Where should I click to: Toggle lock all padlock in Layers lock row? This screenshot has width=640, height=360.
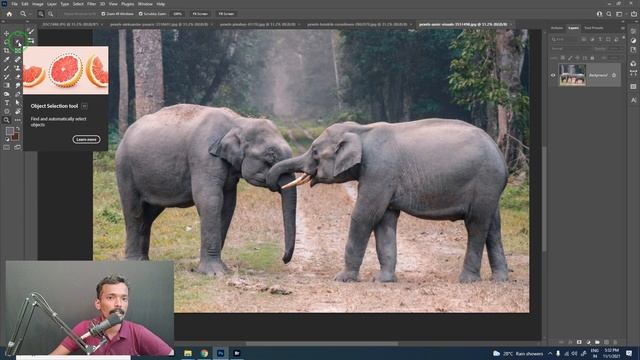[x=593, y=58]
